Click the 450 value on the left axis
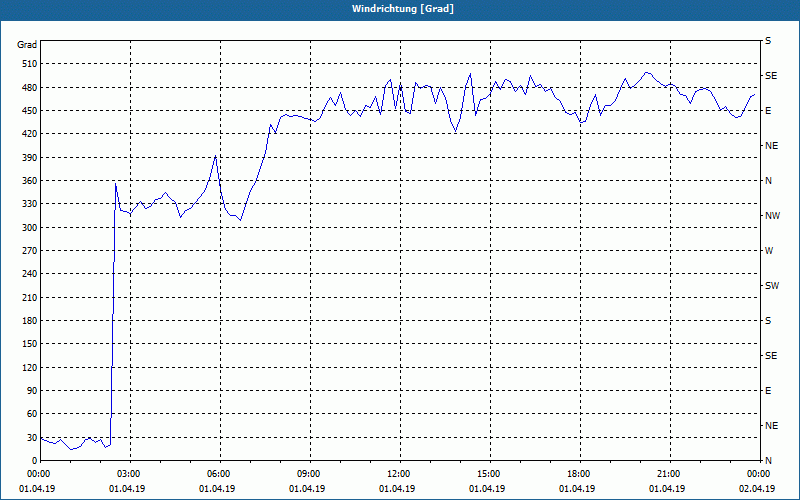The height and width of the screenshot is (500, 800). click(x=30, y=111)
